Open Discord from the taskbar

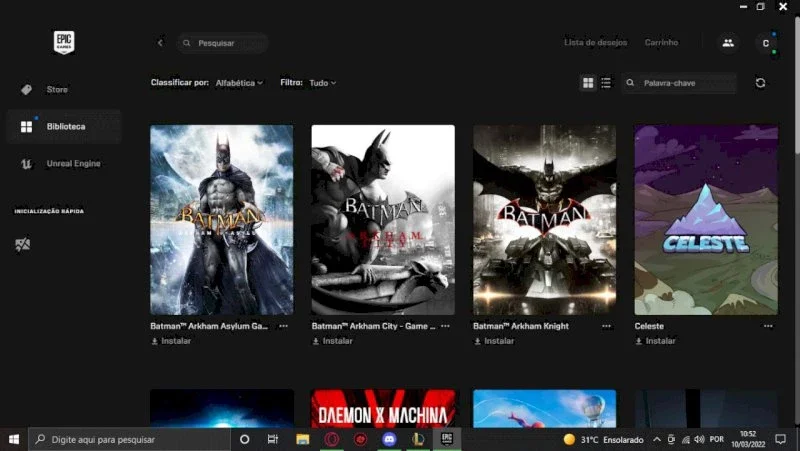(x=389, y=439)
